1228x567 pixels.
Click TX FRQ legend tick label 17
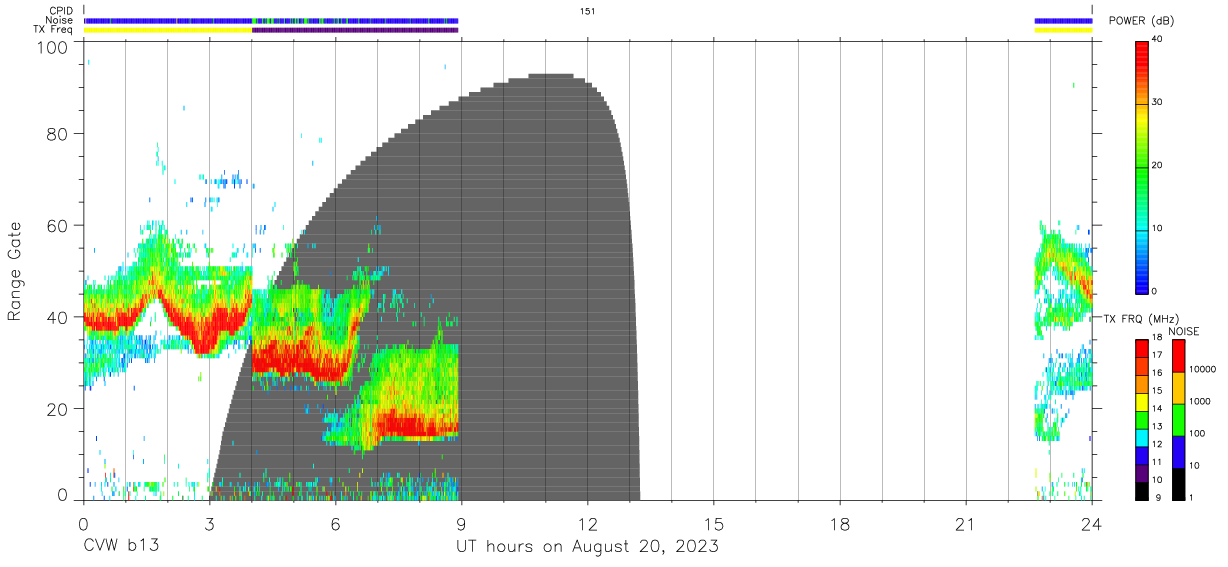click(x=1158, y=355)
